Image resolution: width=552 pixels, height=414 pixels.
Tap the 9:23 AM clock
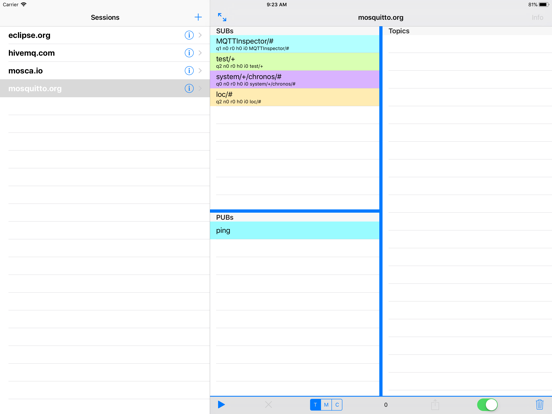pyautogui.click(x=277, y=5)
